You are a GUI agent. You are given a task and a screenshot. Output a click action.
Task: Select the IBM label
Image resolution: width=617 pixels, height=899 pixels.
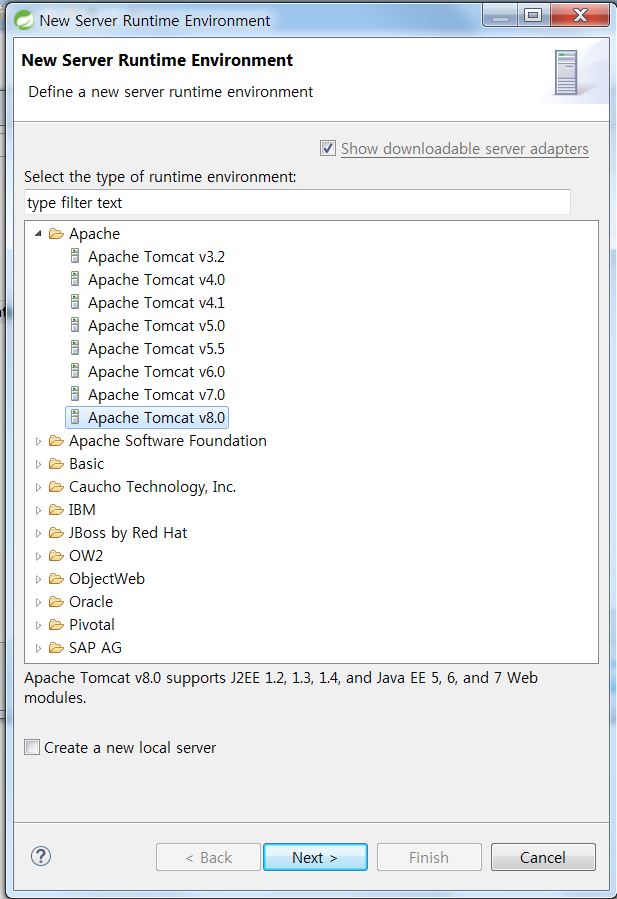(82, 510)
